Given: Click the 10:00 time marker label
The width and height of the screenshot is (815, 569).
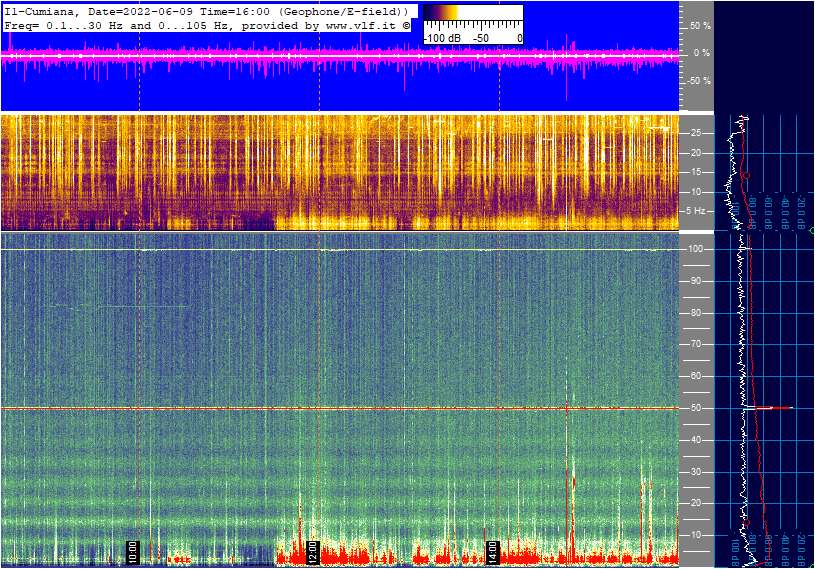Looking at the screenshot, I should click(133, 551).
